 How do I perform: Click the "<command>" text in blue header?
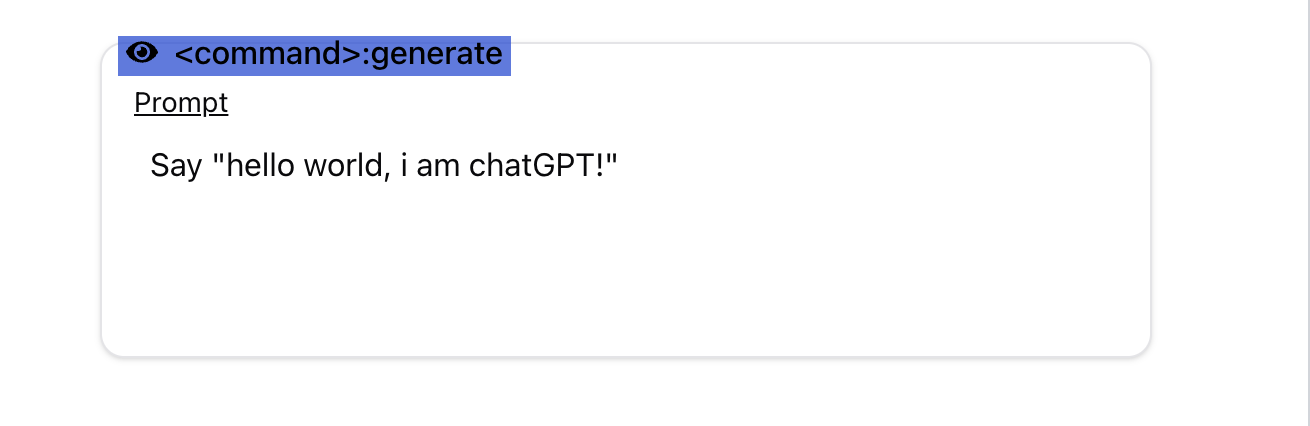(x=267, y=54)
